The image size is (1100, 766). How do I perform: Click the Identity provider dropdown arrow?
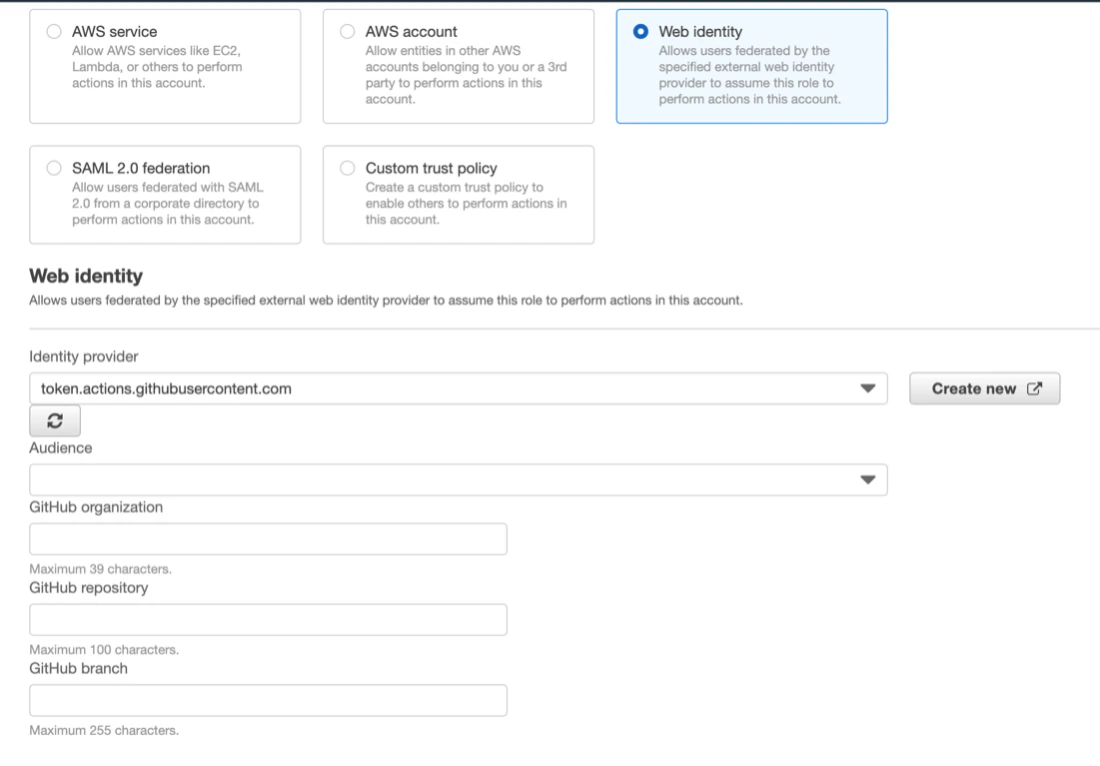[x=868, y=389]
